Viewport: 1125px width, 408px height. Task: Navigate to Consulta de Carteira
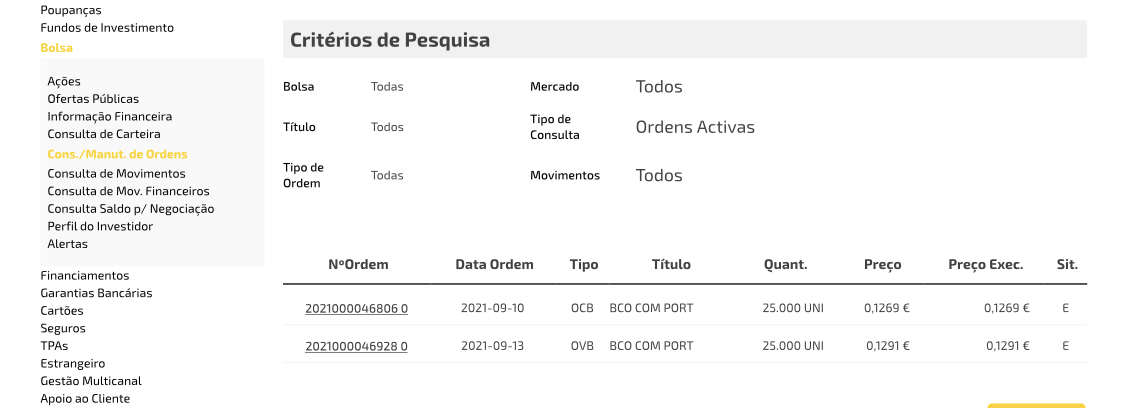pyautogui.click(x=104, y=134)
